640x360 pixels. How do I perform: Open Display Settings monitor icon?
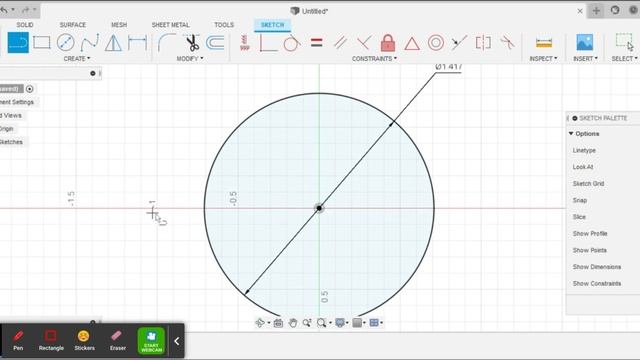point(340,323)
